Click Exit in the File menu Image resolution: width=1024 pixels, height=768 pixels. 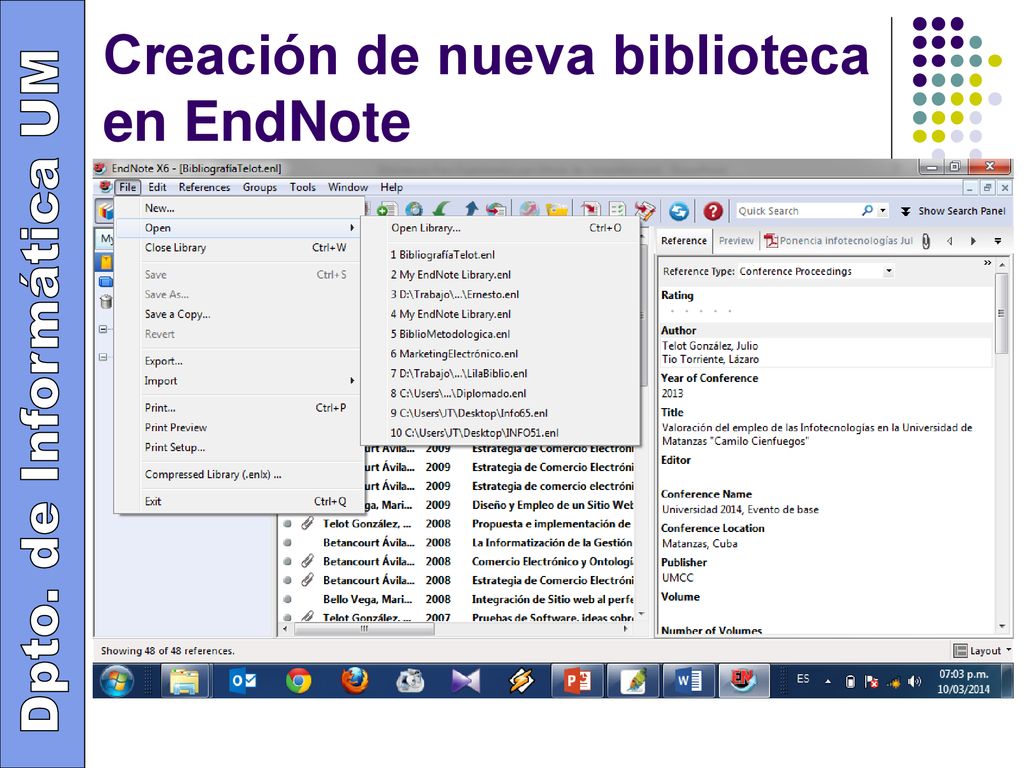(x=153, y=502)
